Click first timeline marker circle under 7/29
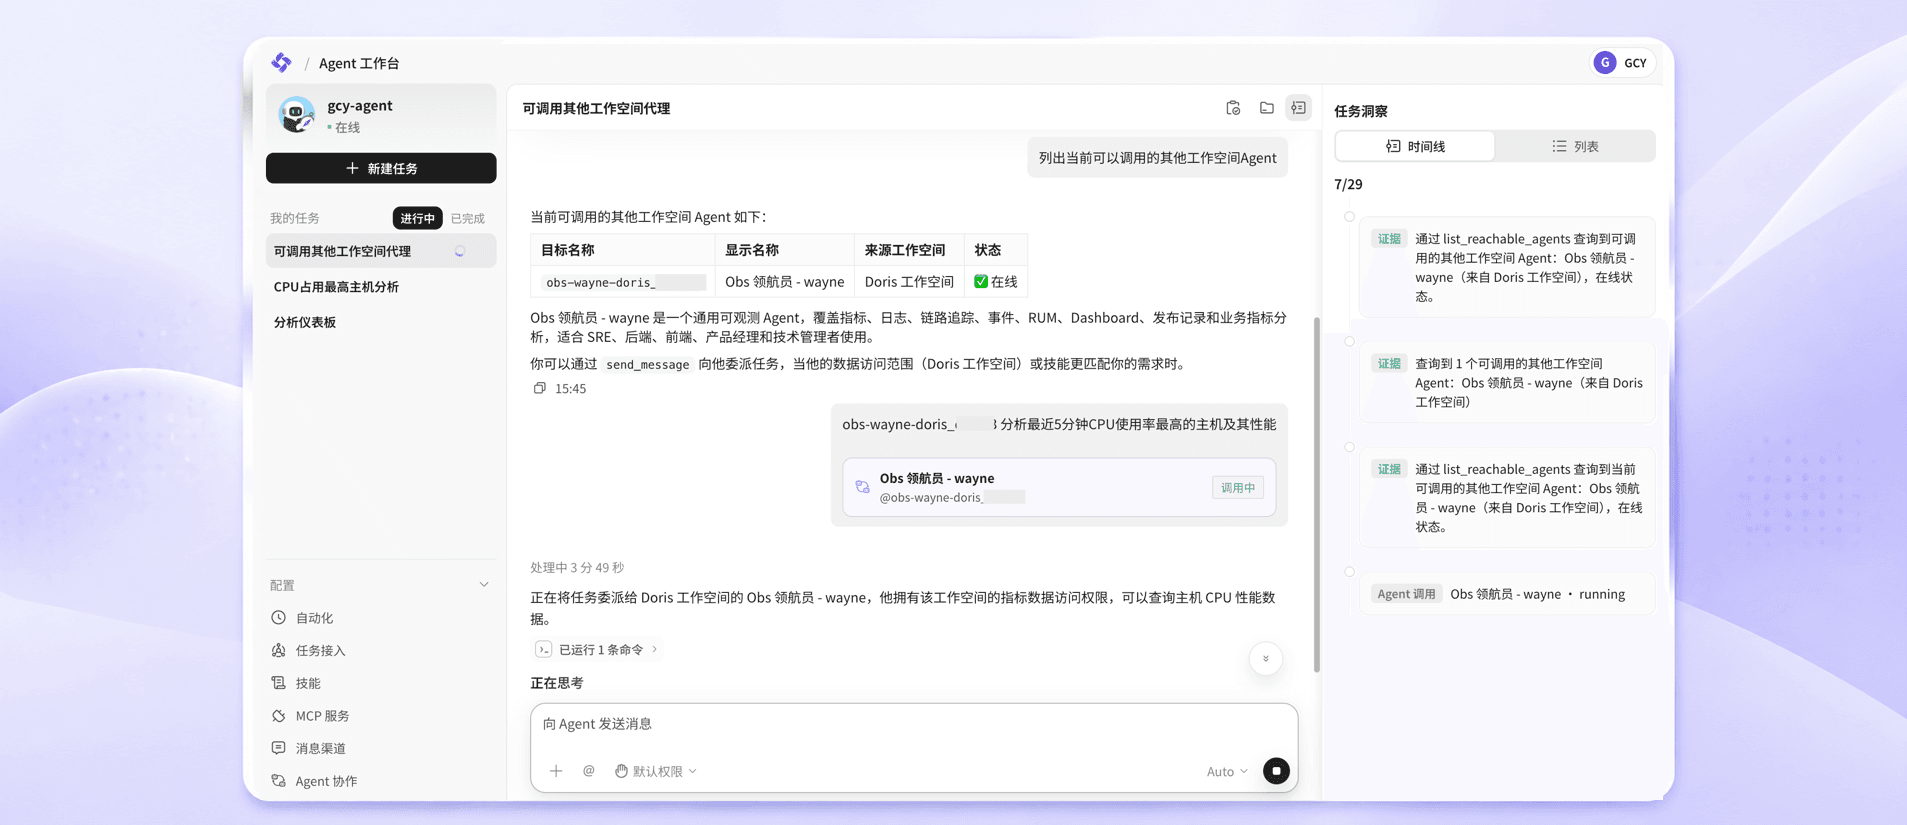 pyautogui.click(x=1349, y=217)
